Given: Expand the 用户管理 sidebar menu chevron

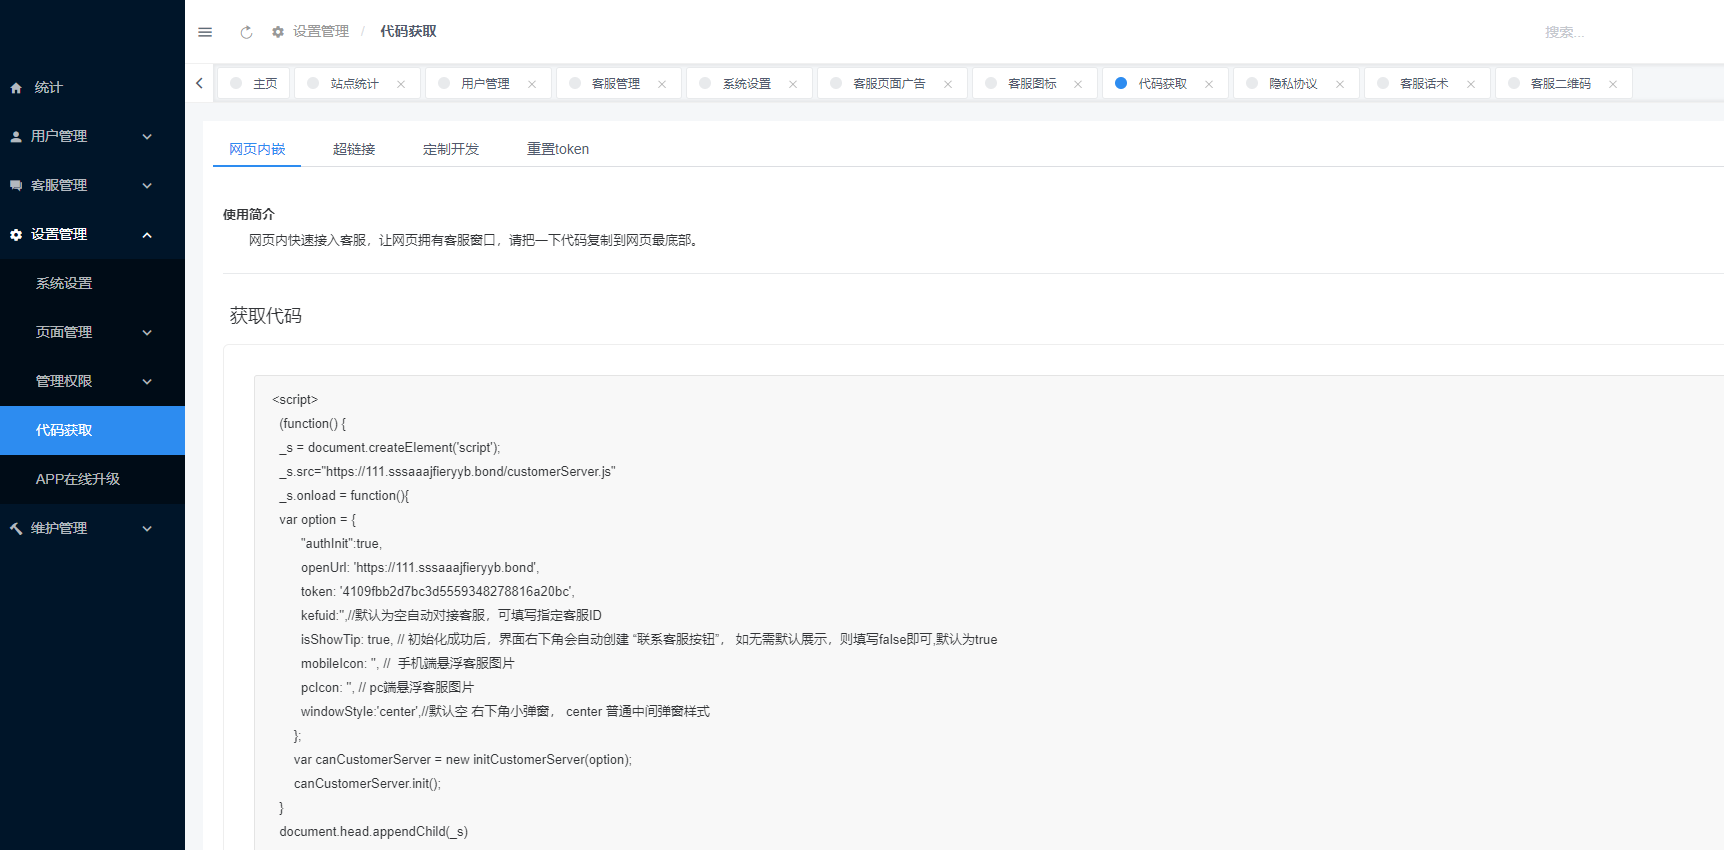Looking at the screenshot, I should coord(147,137).
